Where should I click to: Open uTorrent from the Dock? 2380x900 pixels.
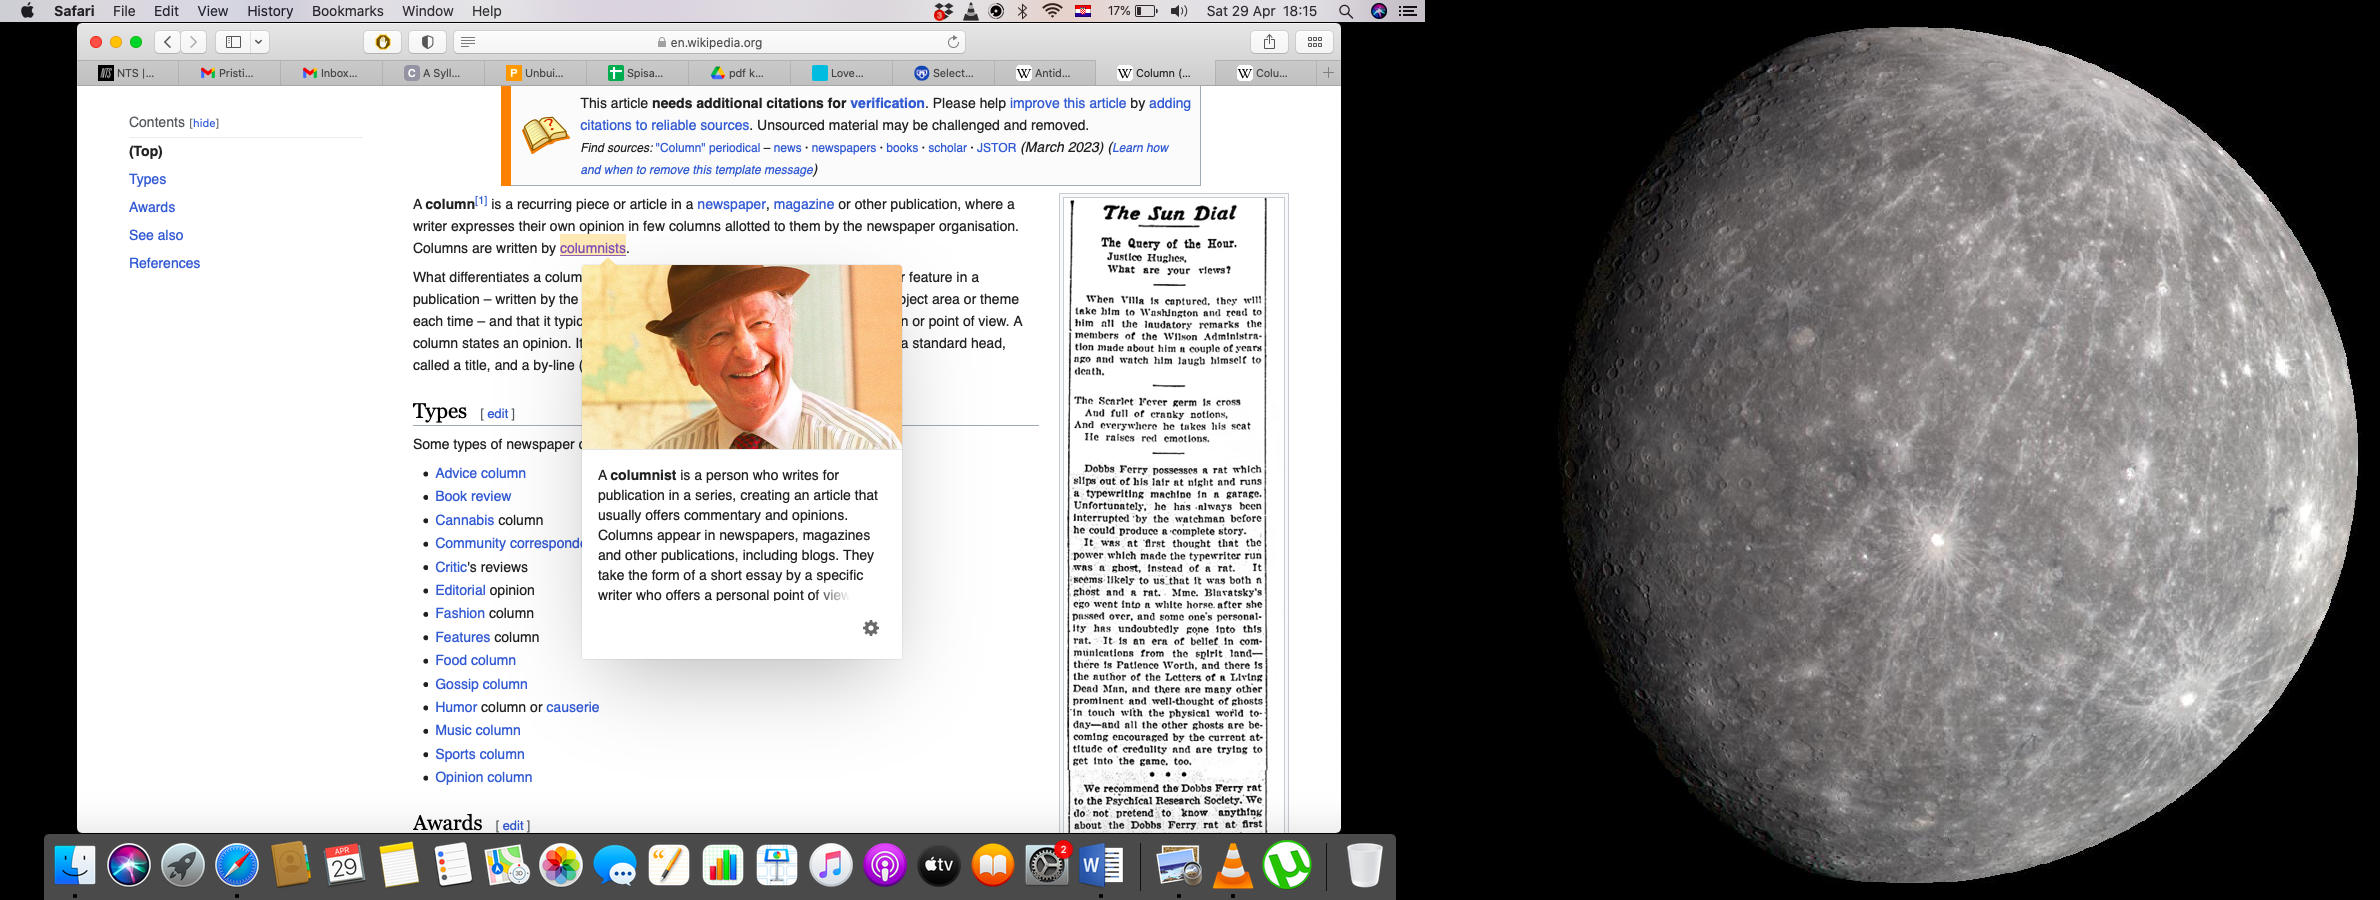pyautogui.click(x=1287, y=865)
